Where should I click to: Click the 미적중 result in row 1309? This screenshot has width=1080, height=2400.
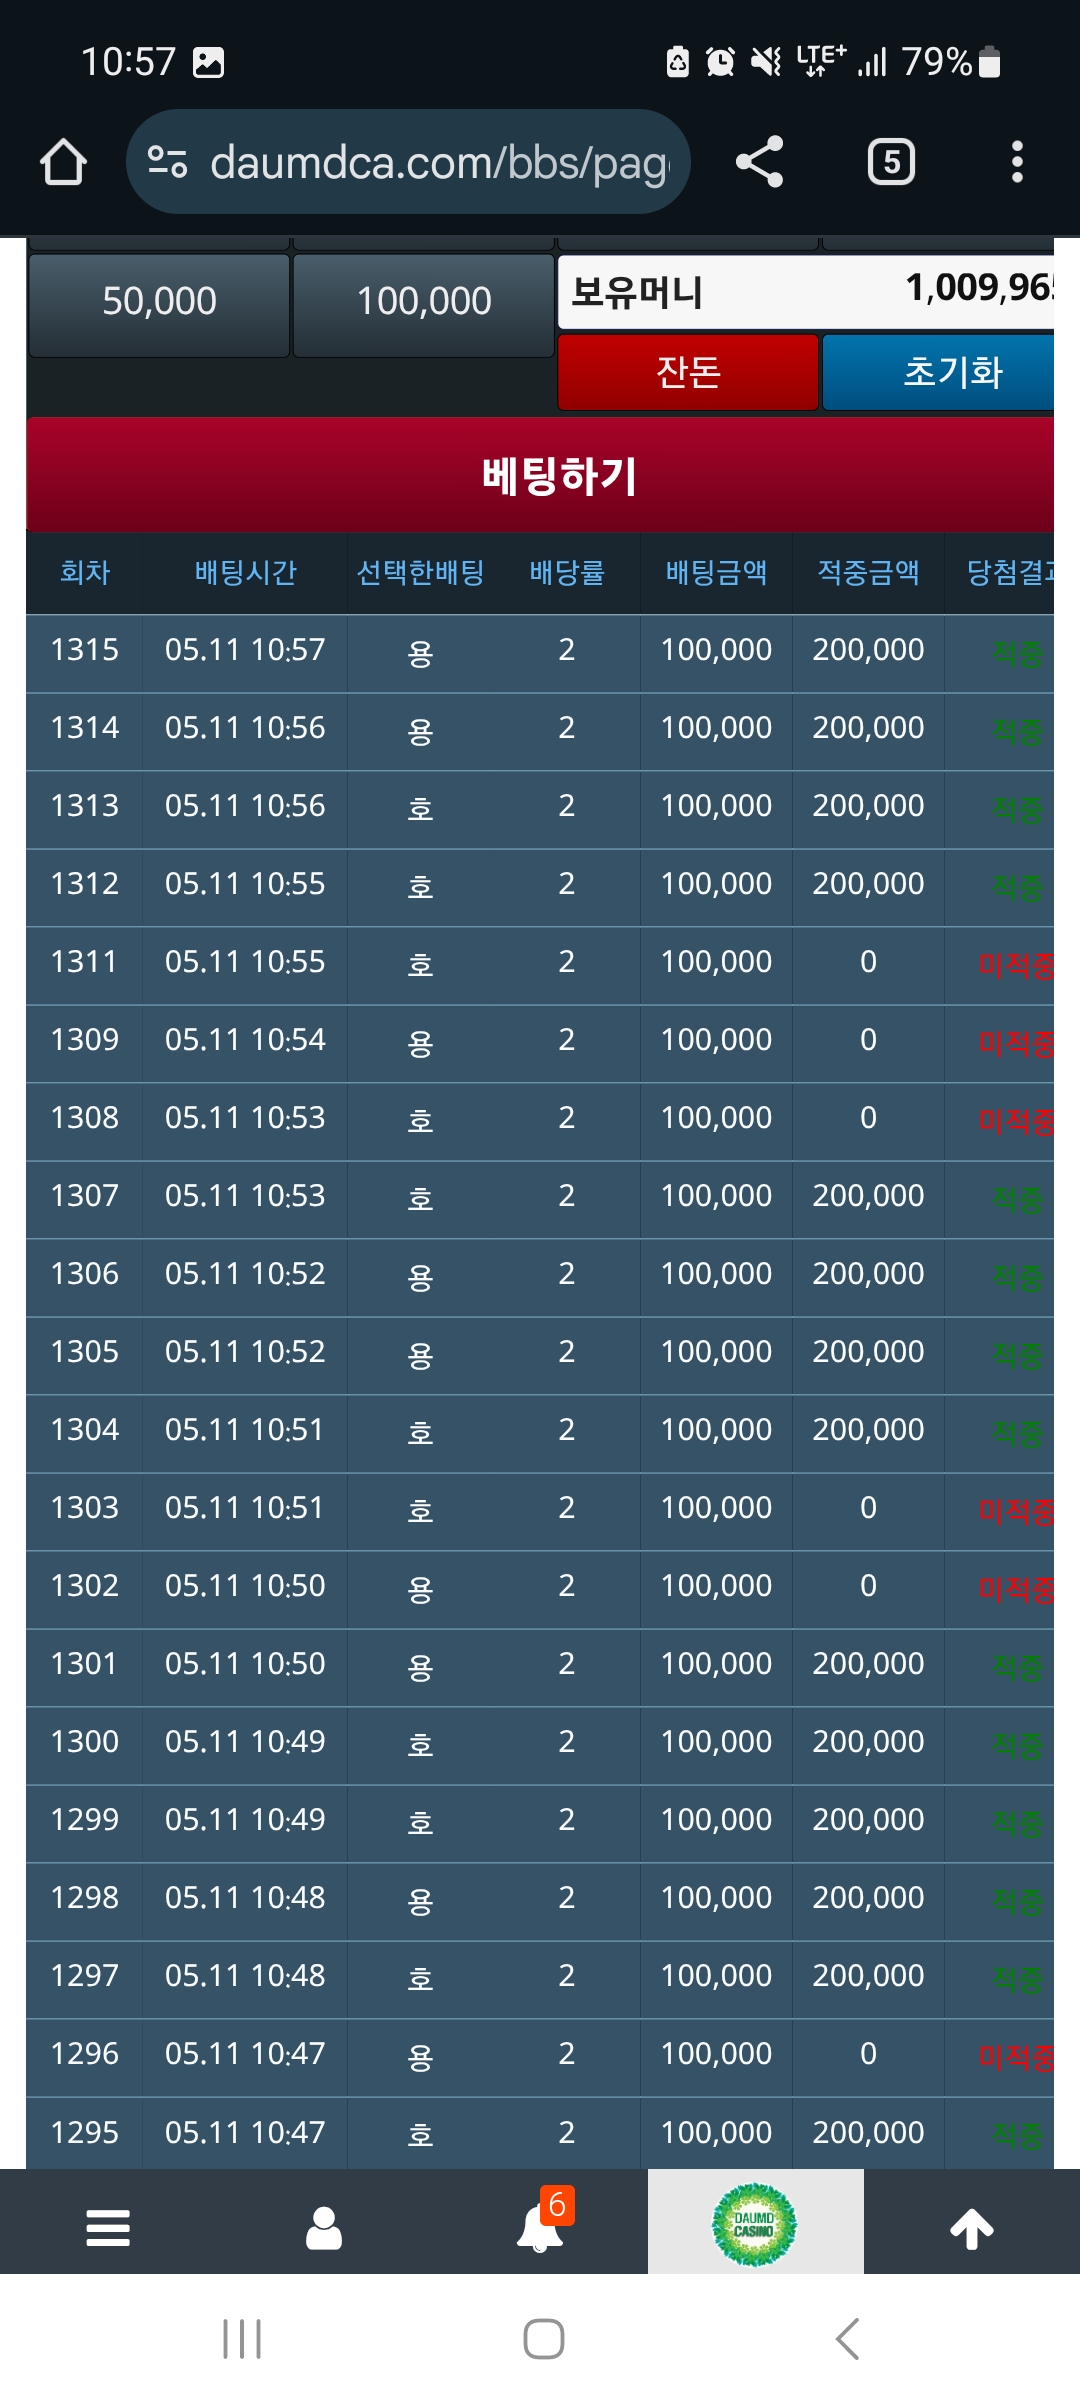[x=1016, y=1044]
